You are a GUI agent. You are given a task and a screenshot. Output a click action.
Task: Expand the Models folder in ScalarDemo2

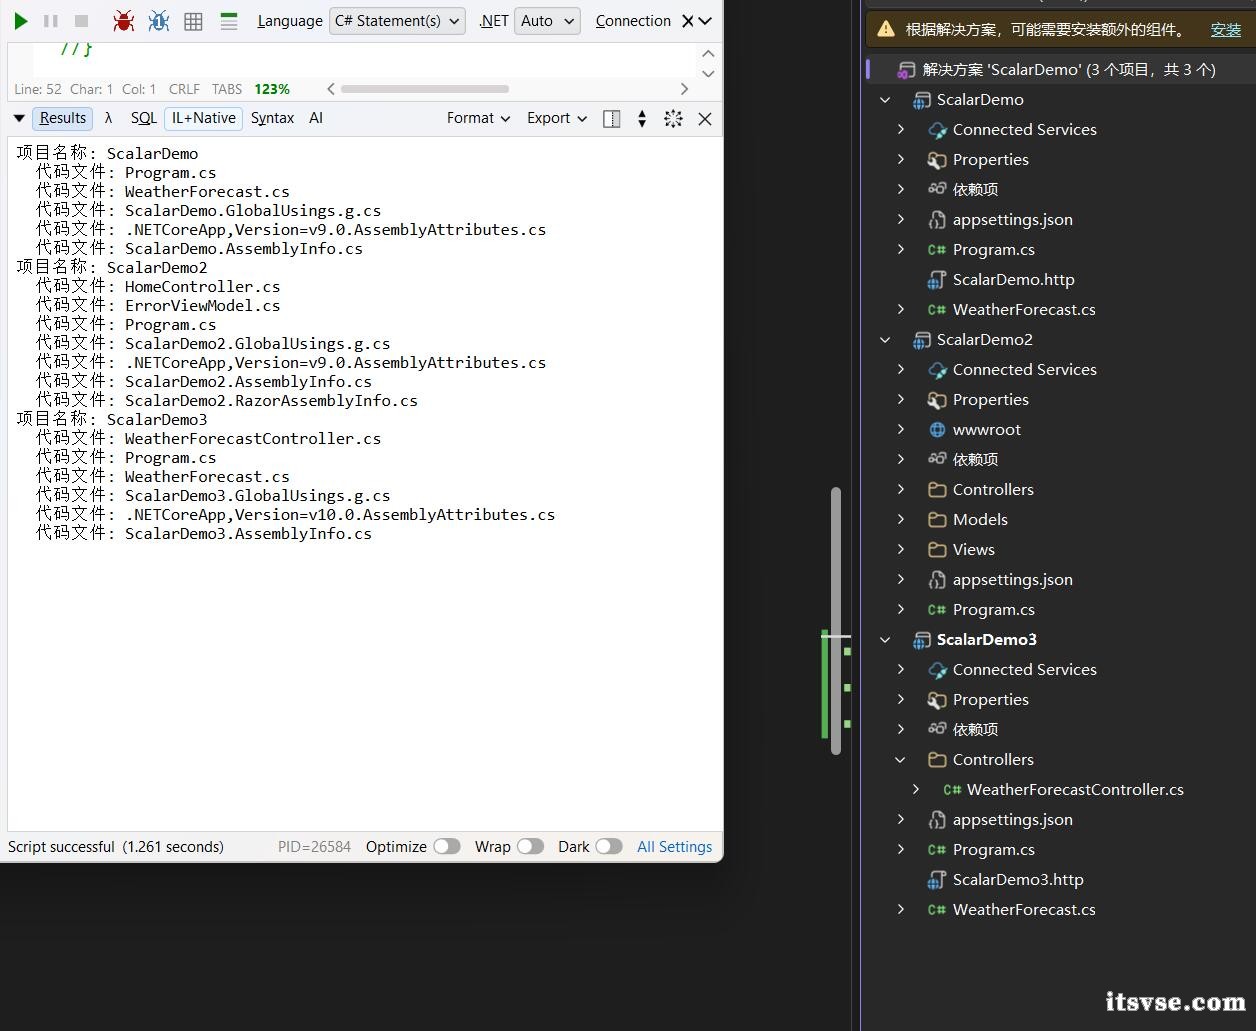point(900,520)
